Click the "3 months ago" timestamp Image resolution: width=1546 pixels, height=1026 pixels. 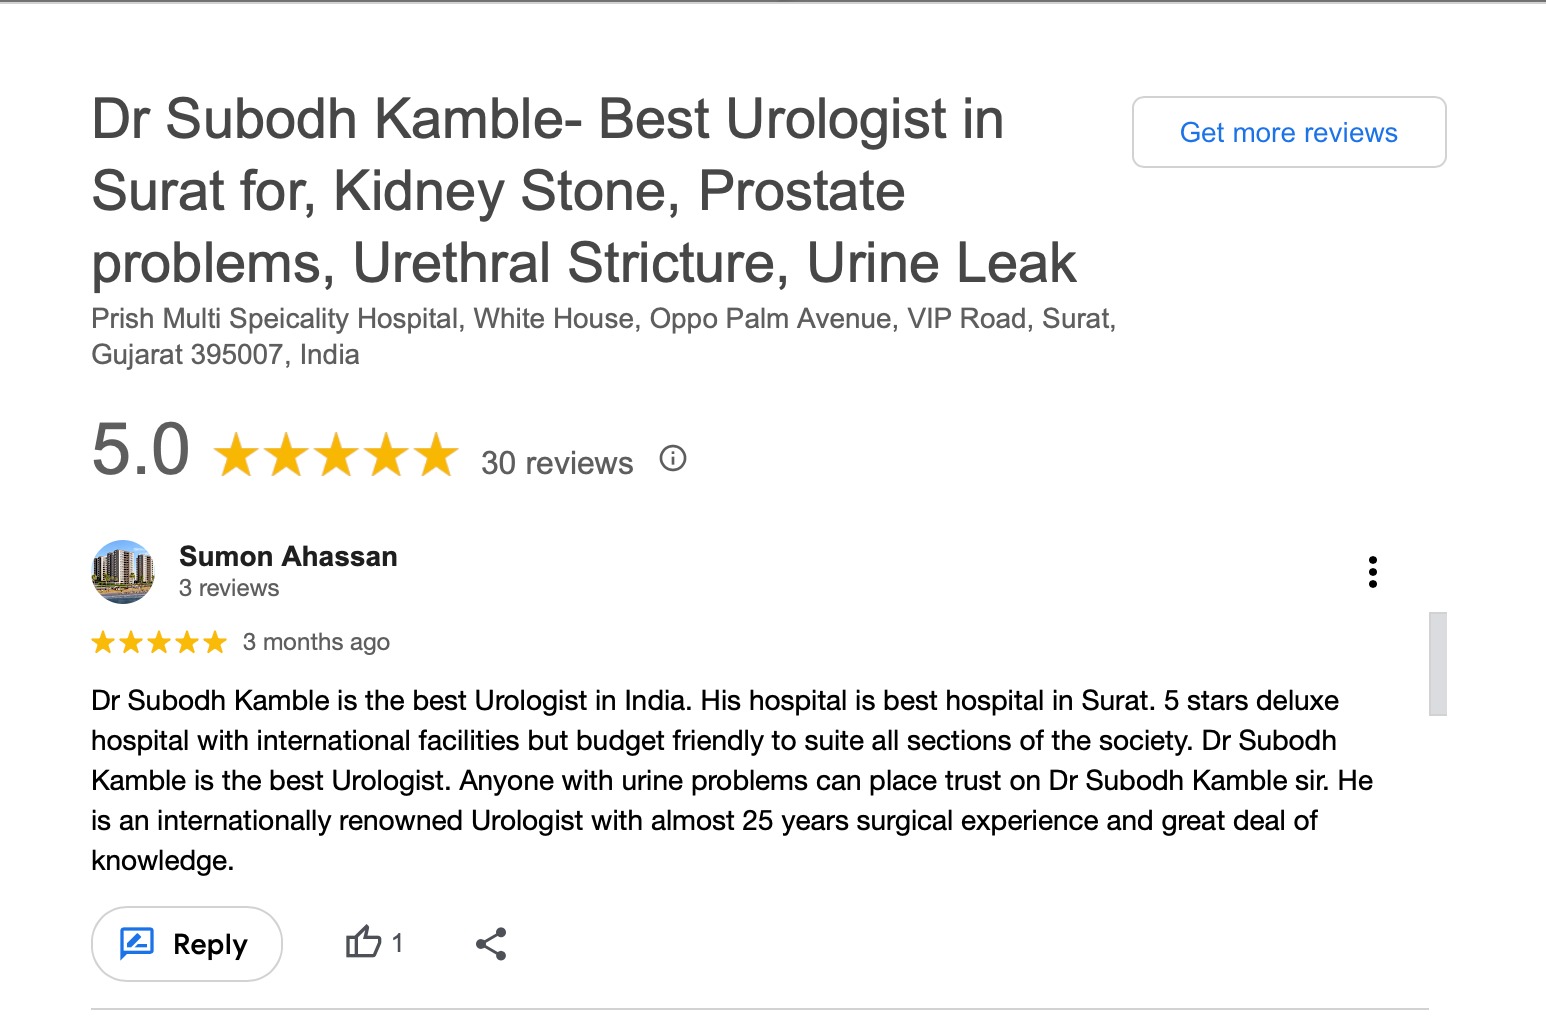pyautogui.click(x=316, y=642)
